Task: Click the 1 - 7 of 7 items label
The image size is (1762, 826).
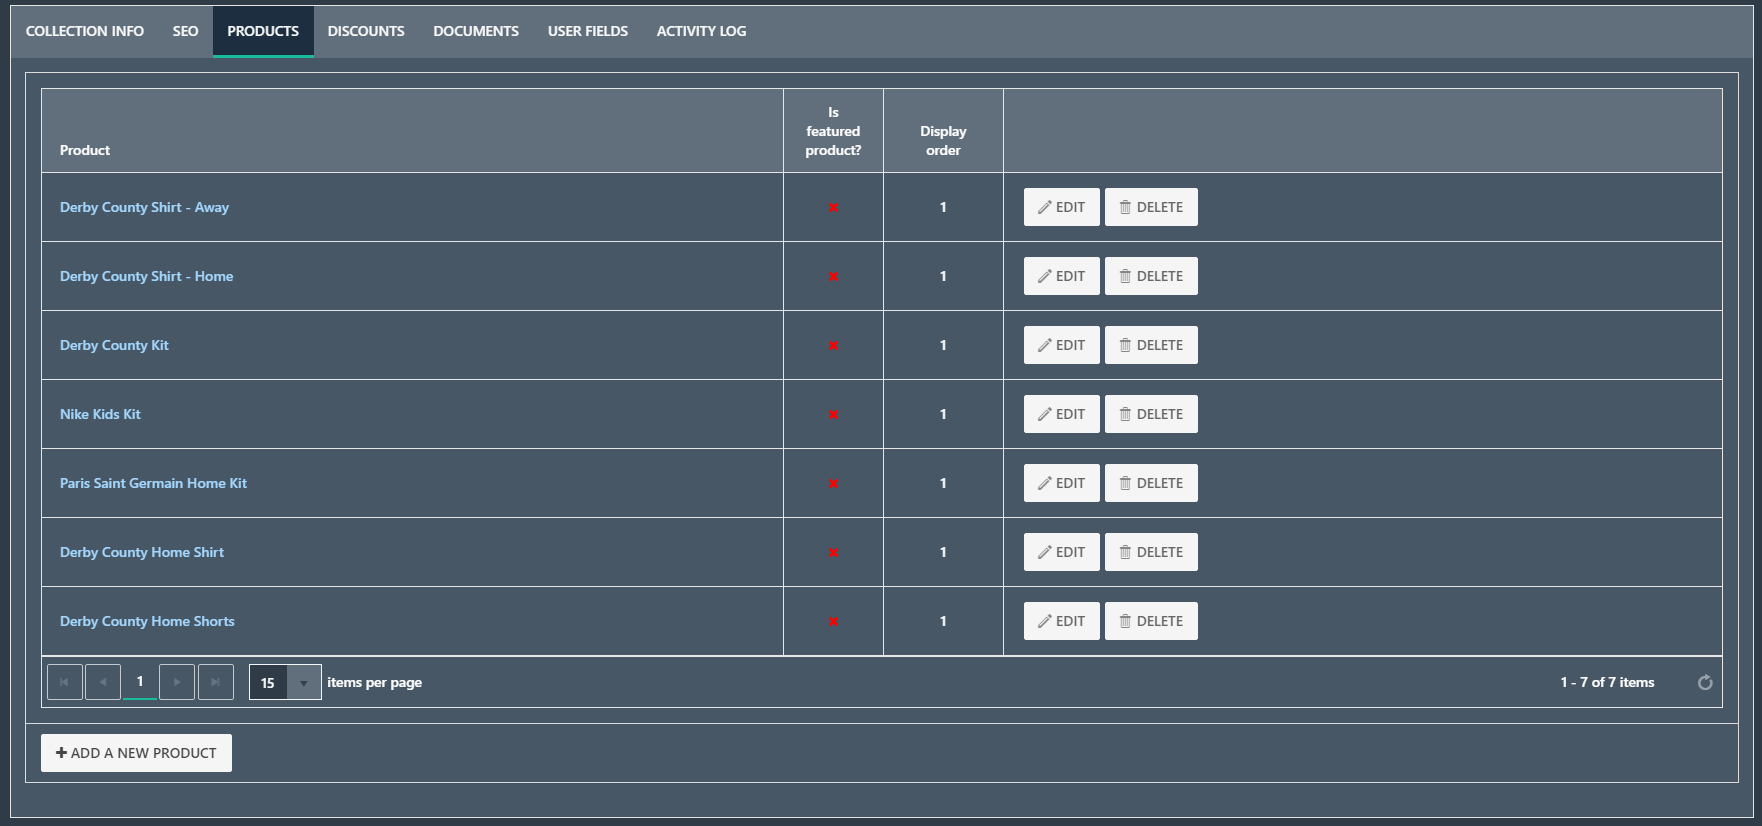Action: pos(1607,682)
